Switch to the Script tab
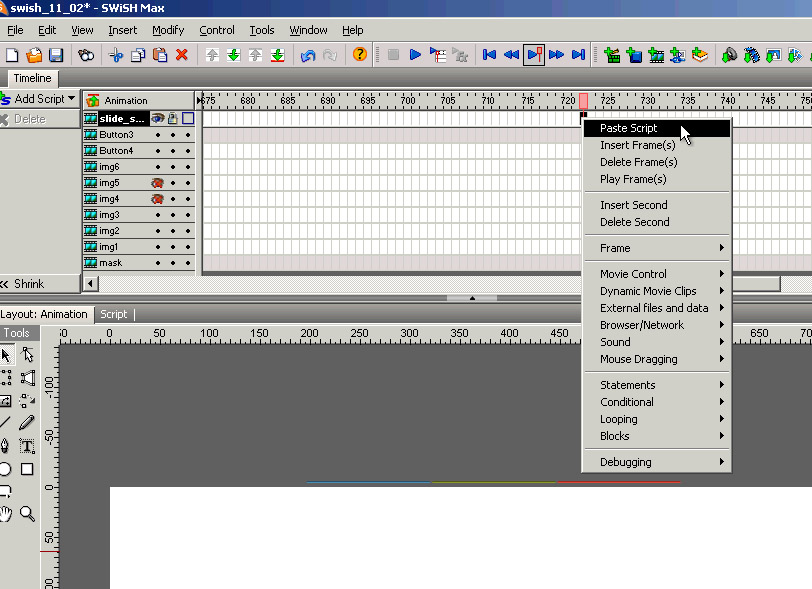Screen dimensions: 812x589 [114, 314]
